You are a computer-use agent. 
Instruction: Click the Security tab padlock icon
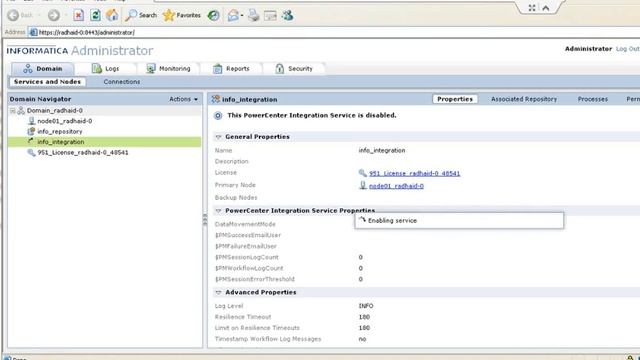click(x=280, y=69)
